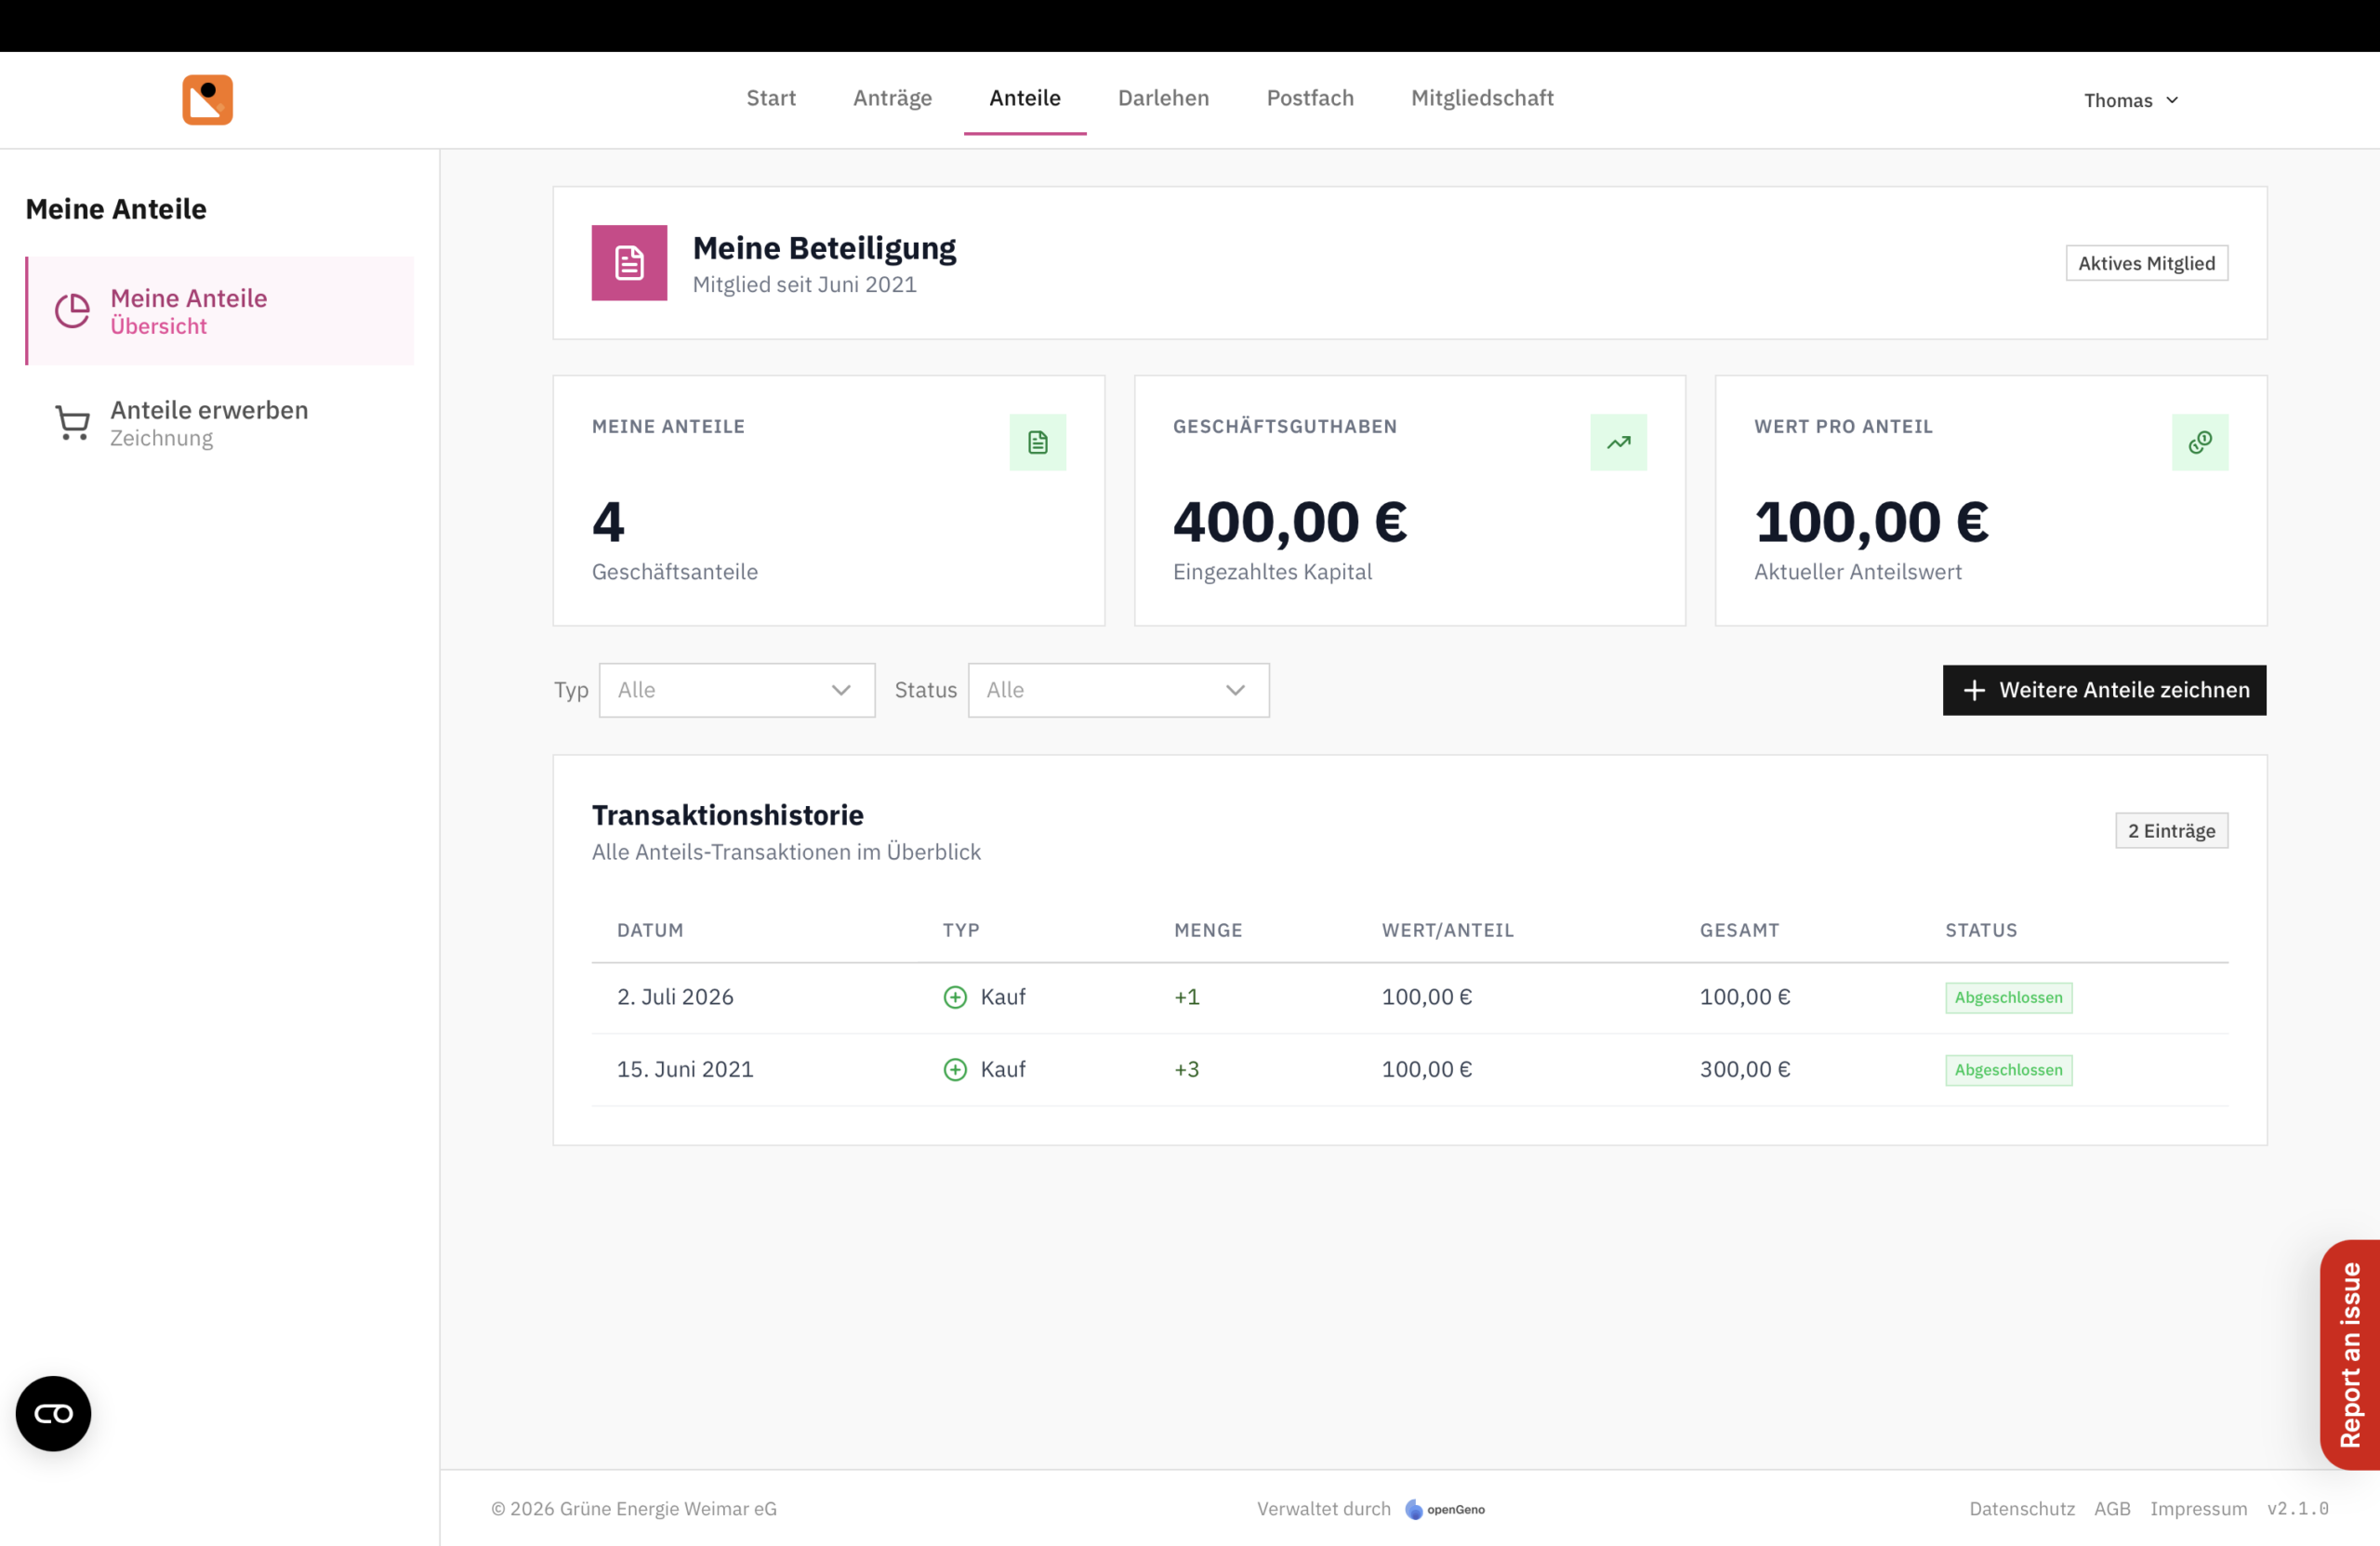Click the GESAMT column header
Screen dimensions: 2380x1546
click(1739, 930)
